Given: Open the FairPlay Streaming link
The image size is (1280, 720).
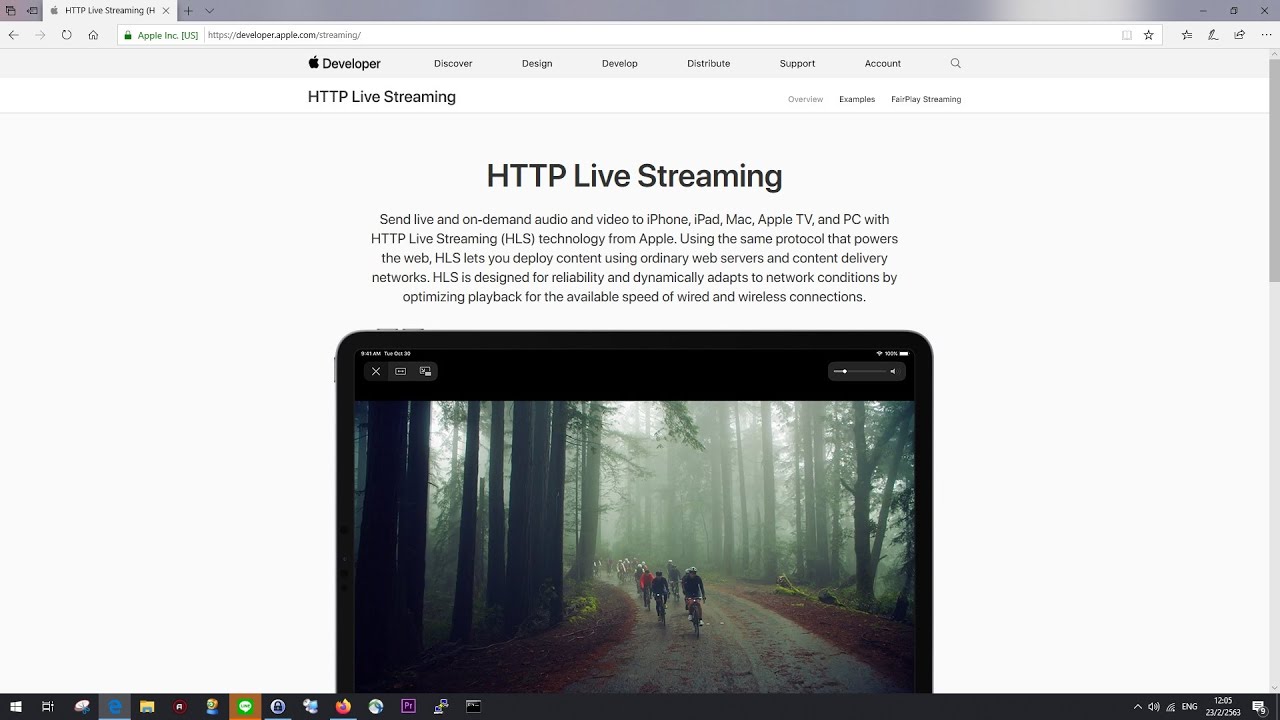Looking at the screenshot, I should (926, 99).
